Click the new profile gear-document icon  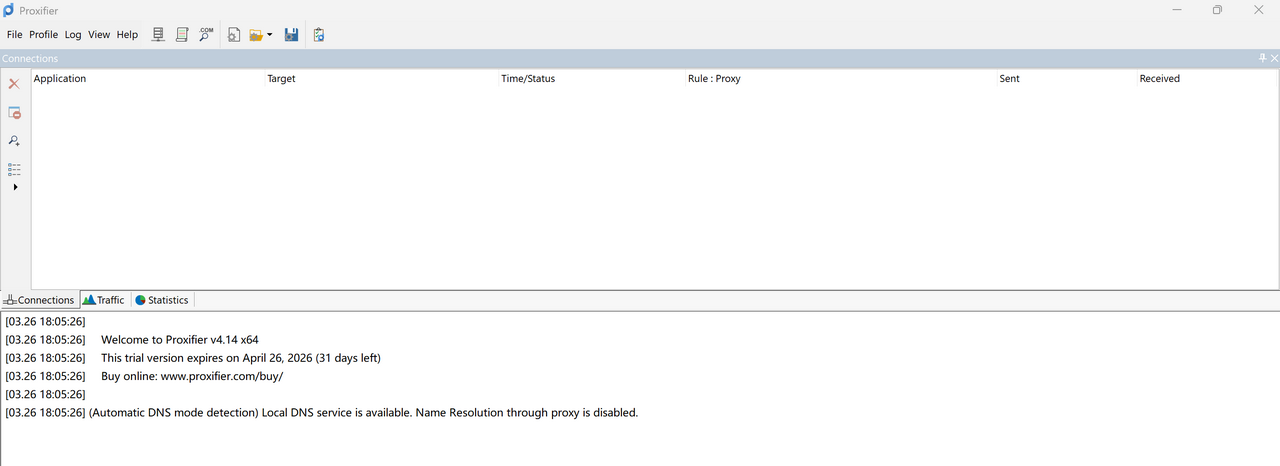pyautogui.click(x=234, y=35)
